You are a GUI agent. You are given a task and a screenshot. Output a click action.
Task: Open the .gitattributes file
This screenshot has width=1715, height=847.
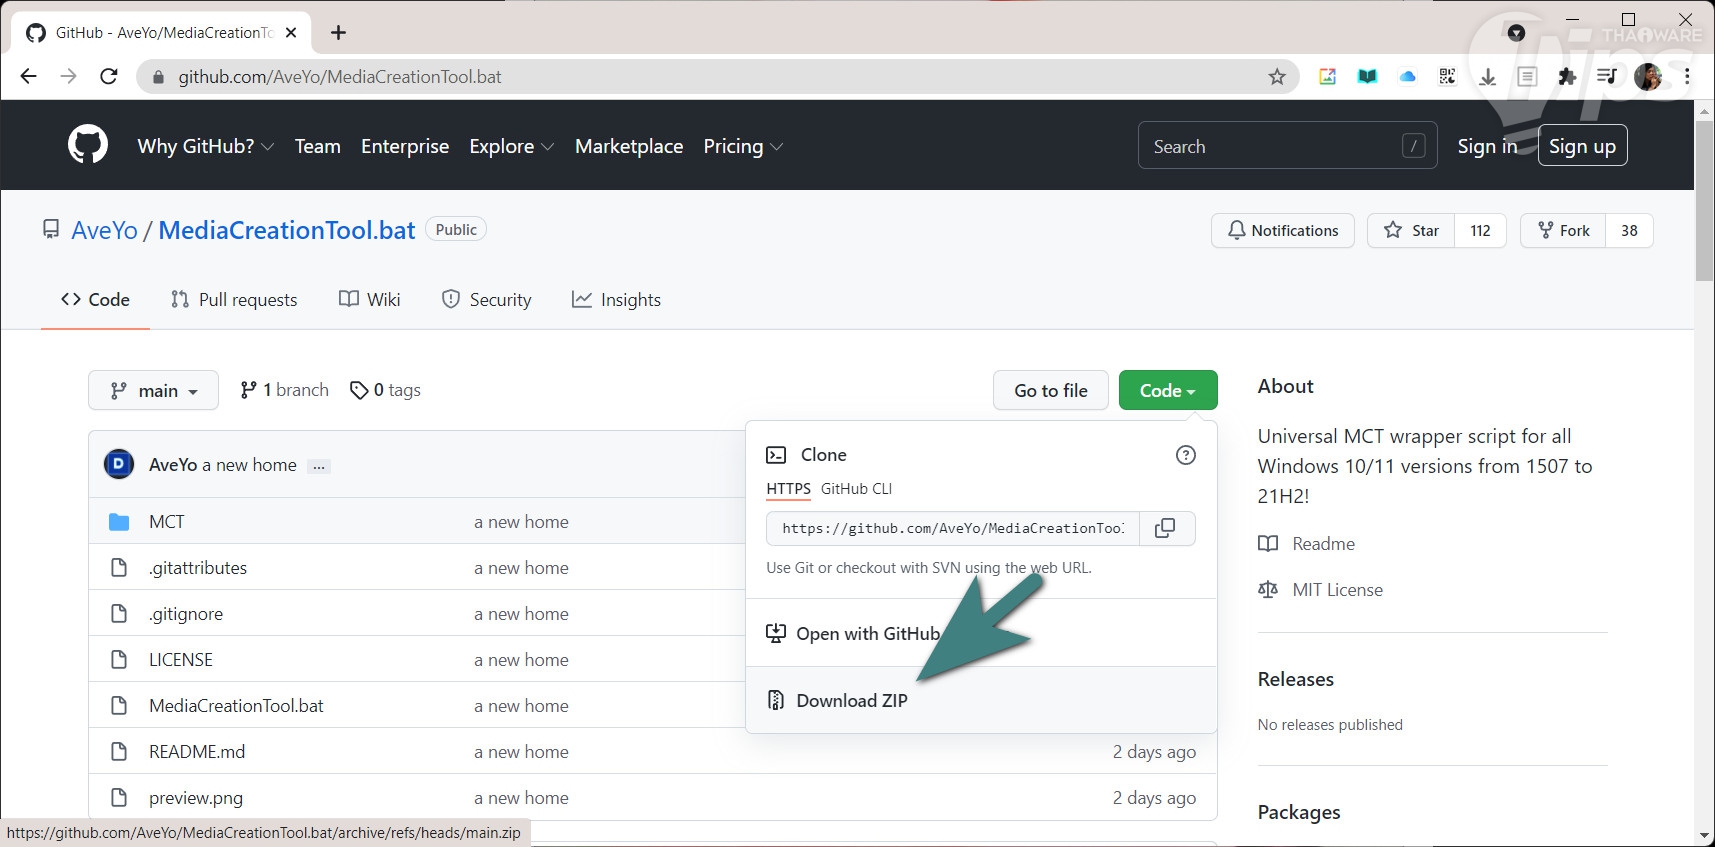(x=198, y=568)
